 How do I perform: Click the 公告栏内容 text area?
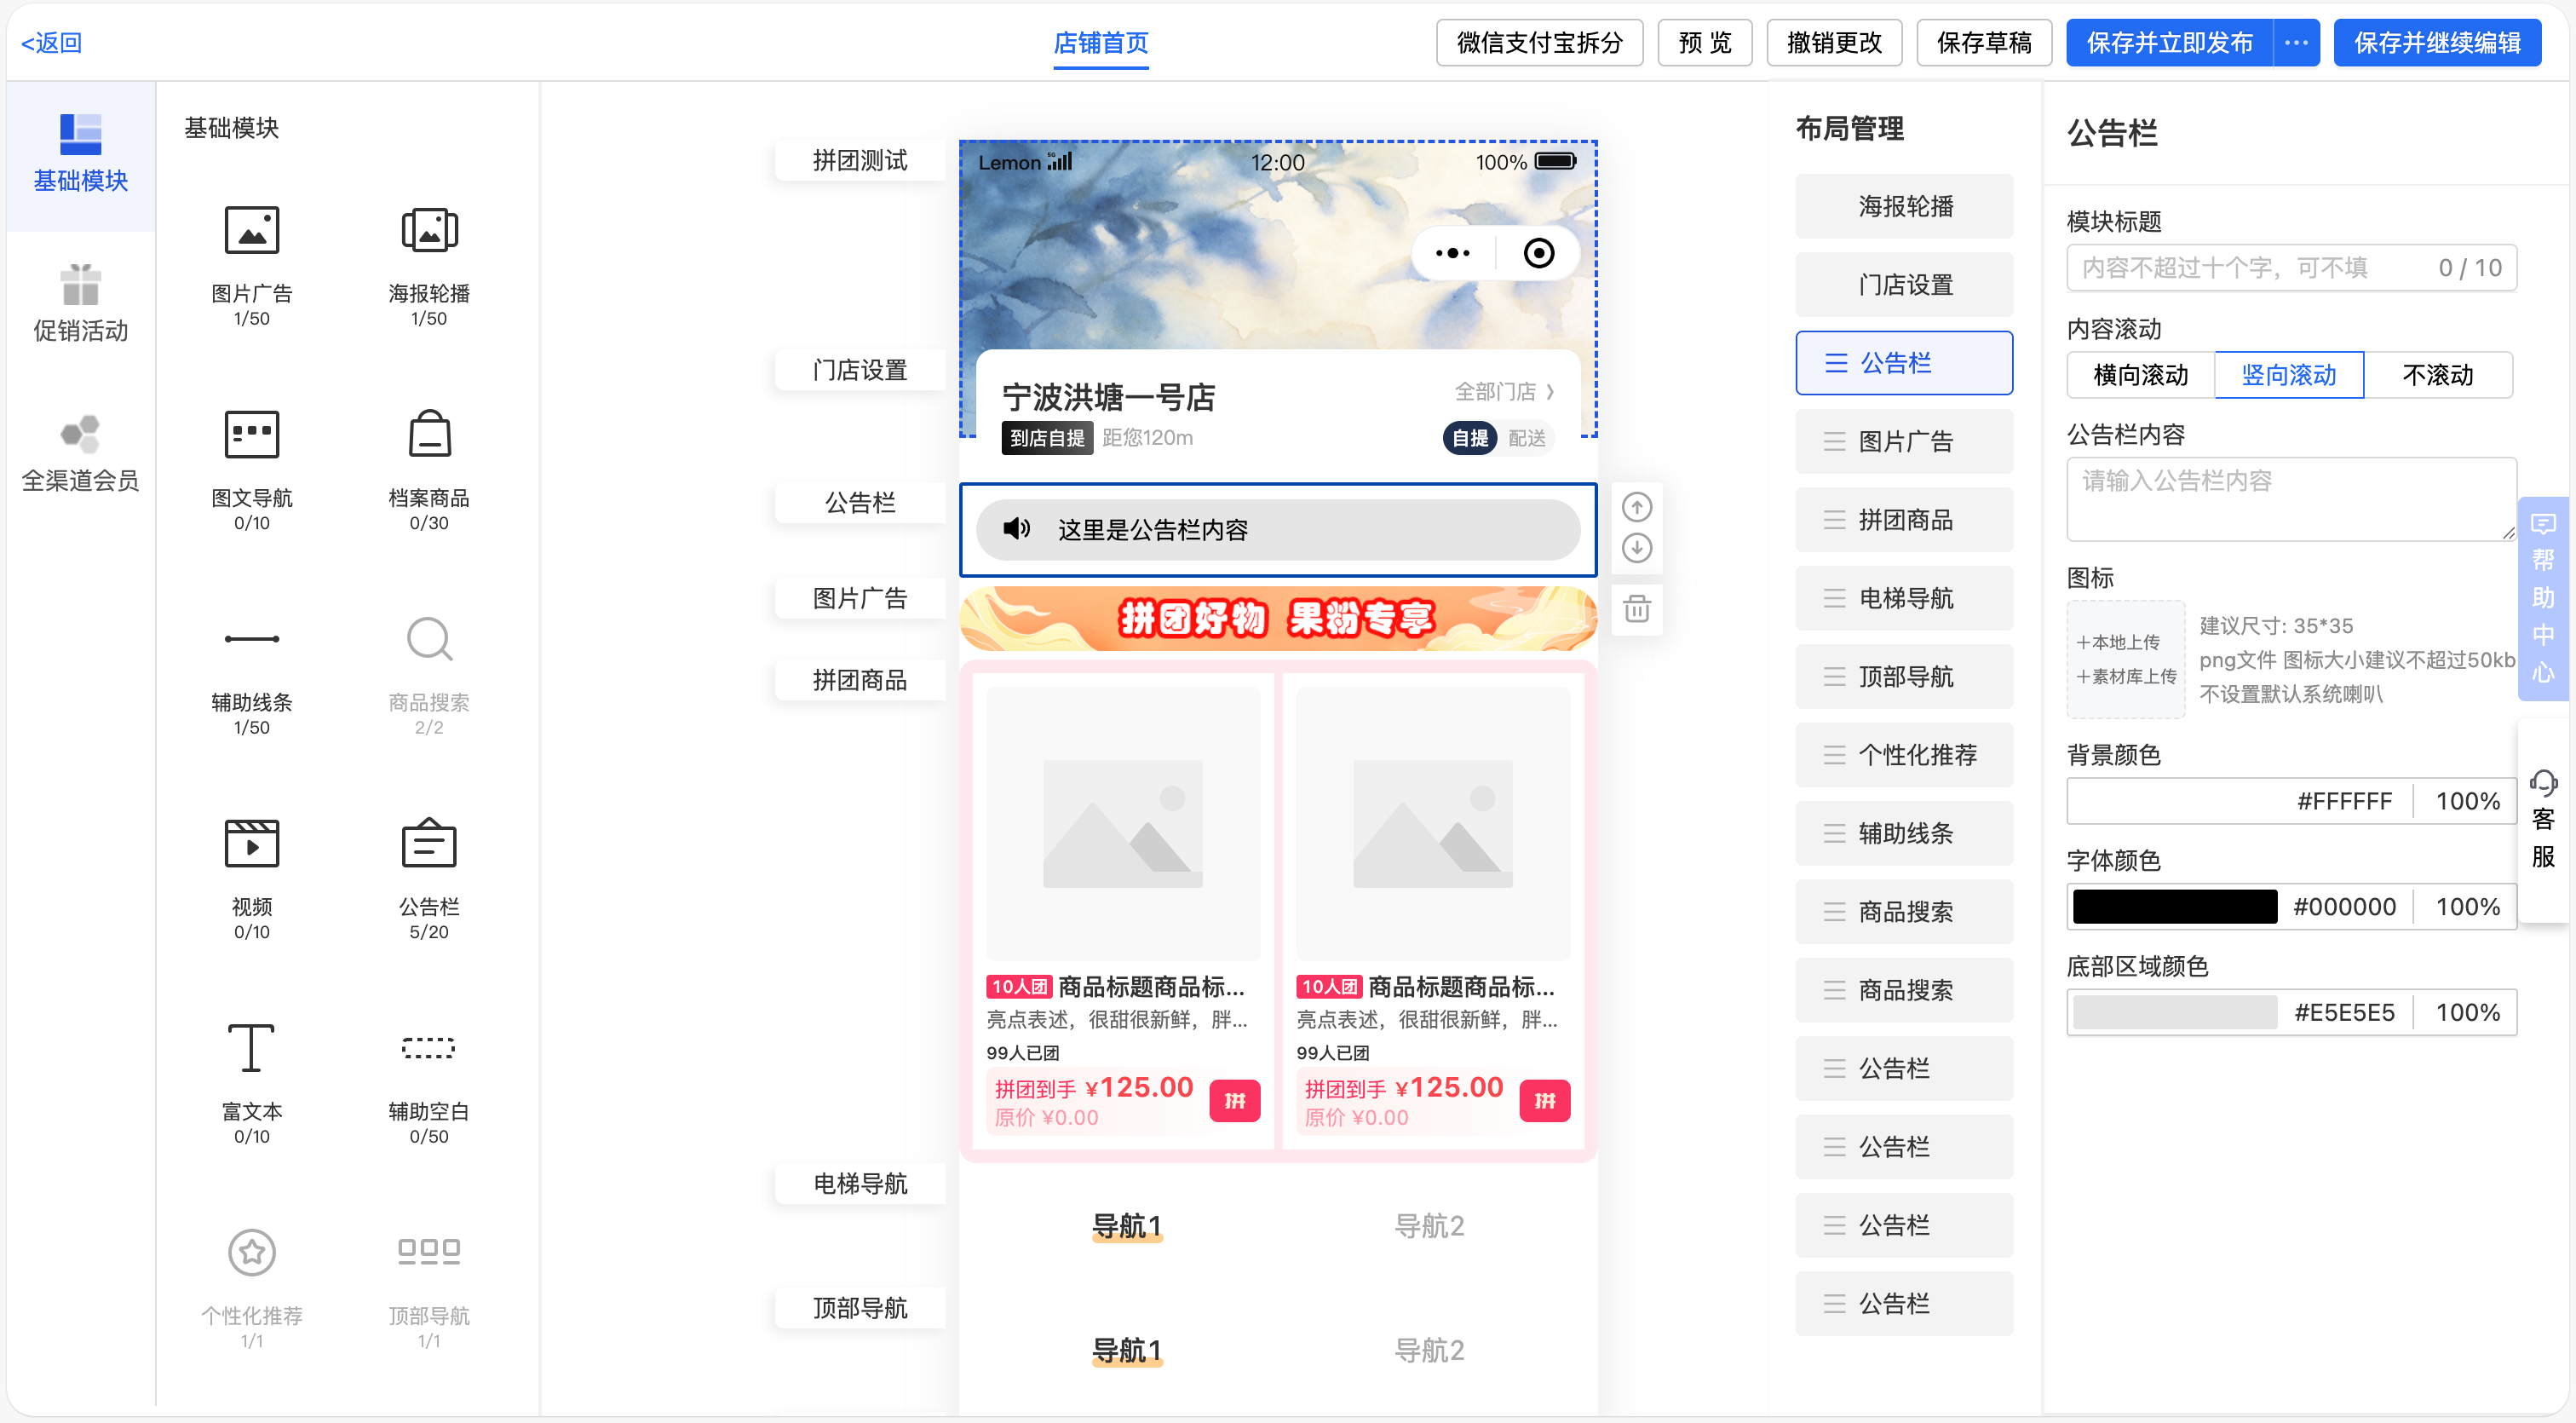pyautogui.click(x=2290, y=498)
